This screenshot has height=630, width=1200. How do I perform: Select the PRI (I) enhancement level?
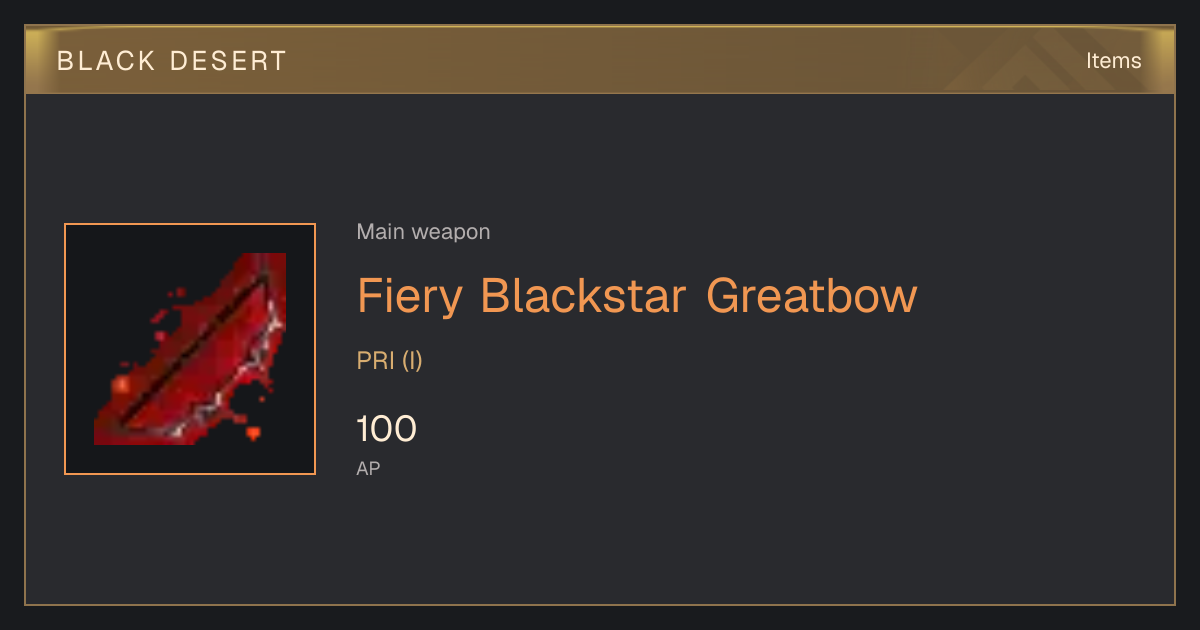tap(390, 361)
